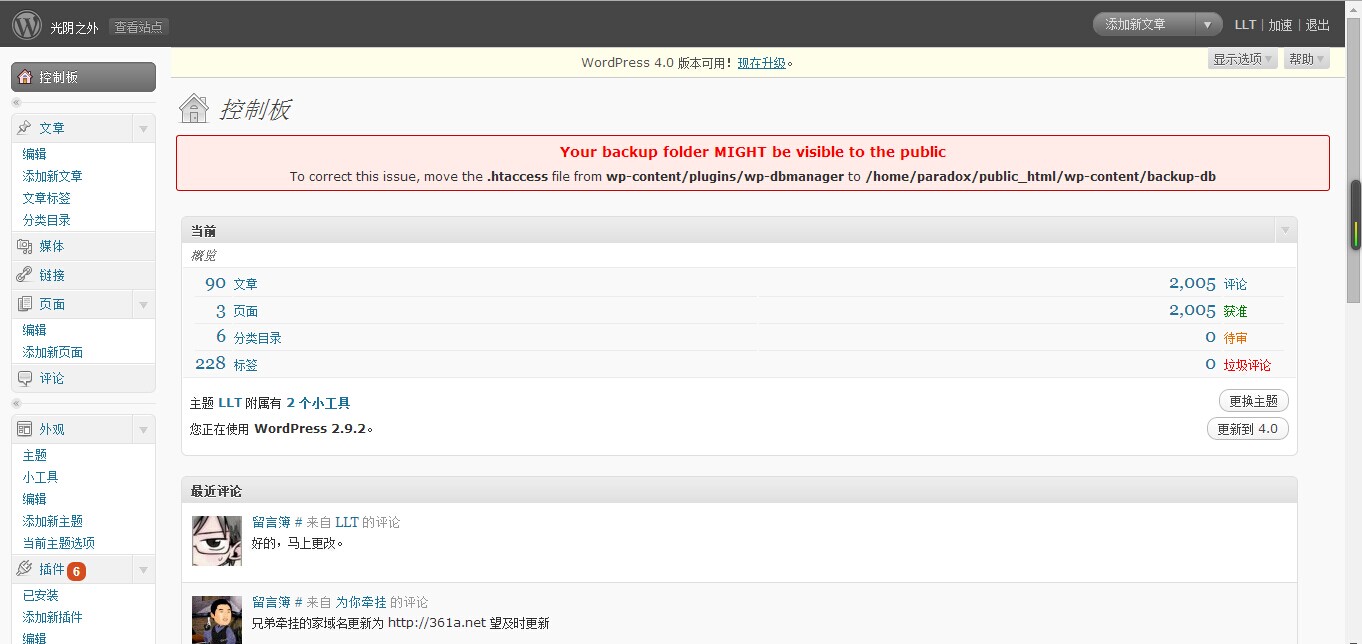Click the WordPress logo icon
Image resolution: width=1362 pixels, height=644 pixels.
click(26, 24)
